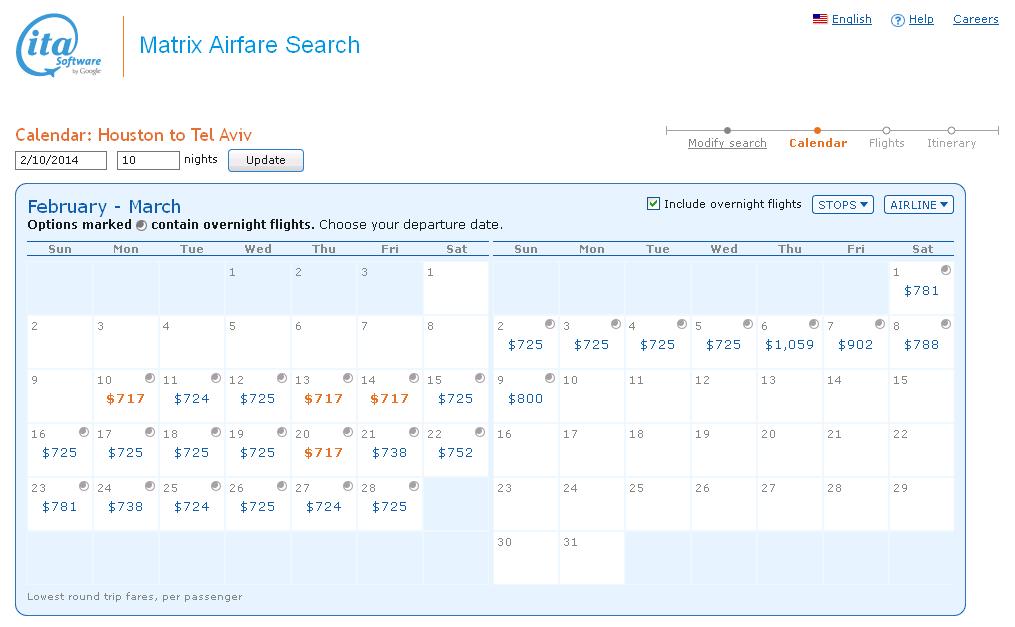Click overnight icon on March 4
This screenshot has height=627, width=1015.
(x=682, y=324)
